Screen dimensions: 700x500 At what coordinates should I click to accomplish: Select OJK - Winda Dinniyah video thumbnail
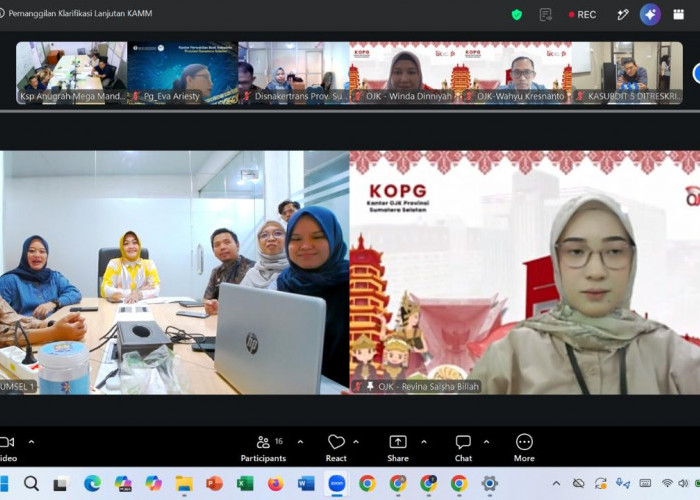pos(405,73)
